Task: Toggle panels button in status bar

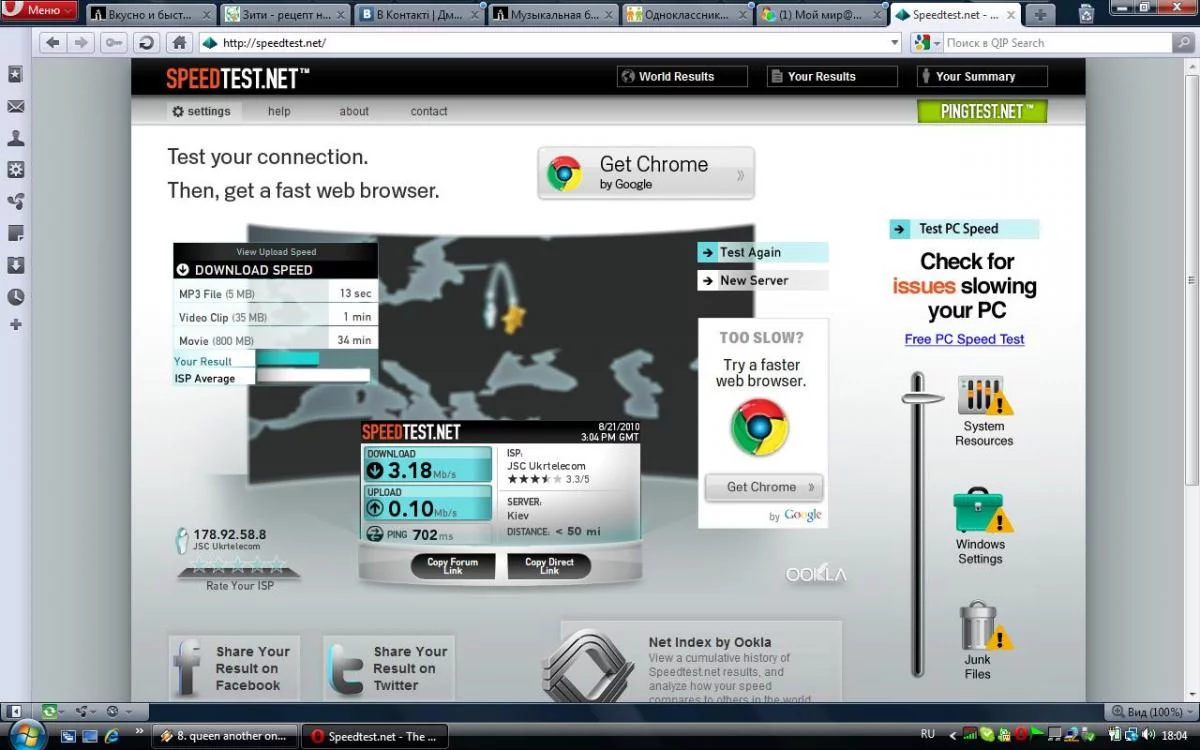Action: click(x=15, y=712)
